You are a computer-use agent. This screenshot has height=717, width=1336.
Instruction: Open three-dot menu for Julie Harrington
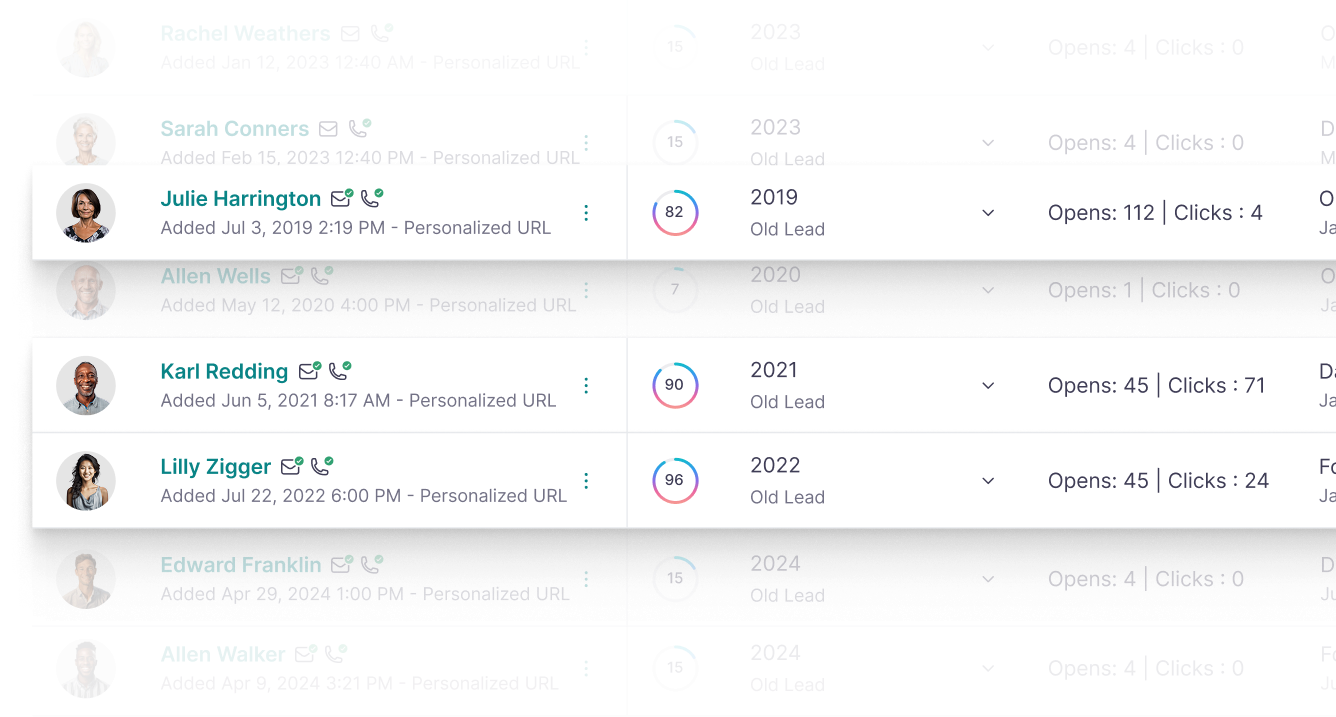(x=586, y=213)
